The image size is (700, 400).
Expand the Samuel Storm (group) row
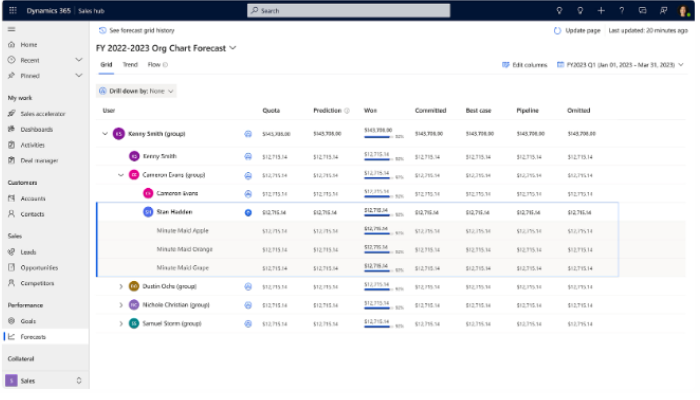121,323
